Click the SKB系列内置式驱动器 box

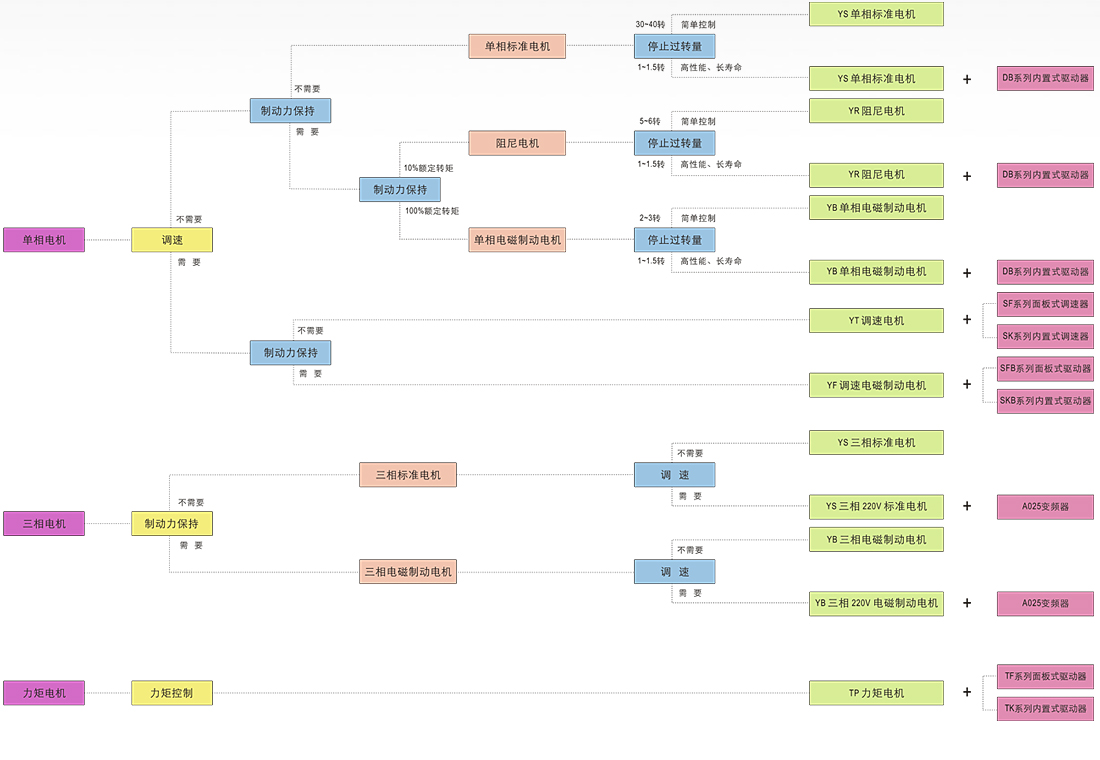pos(1045,401)
